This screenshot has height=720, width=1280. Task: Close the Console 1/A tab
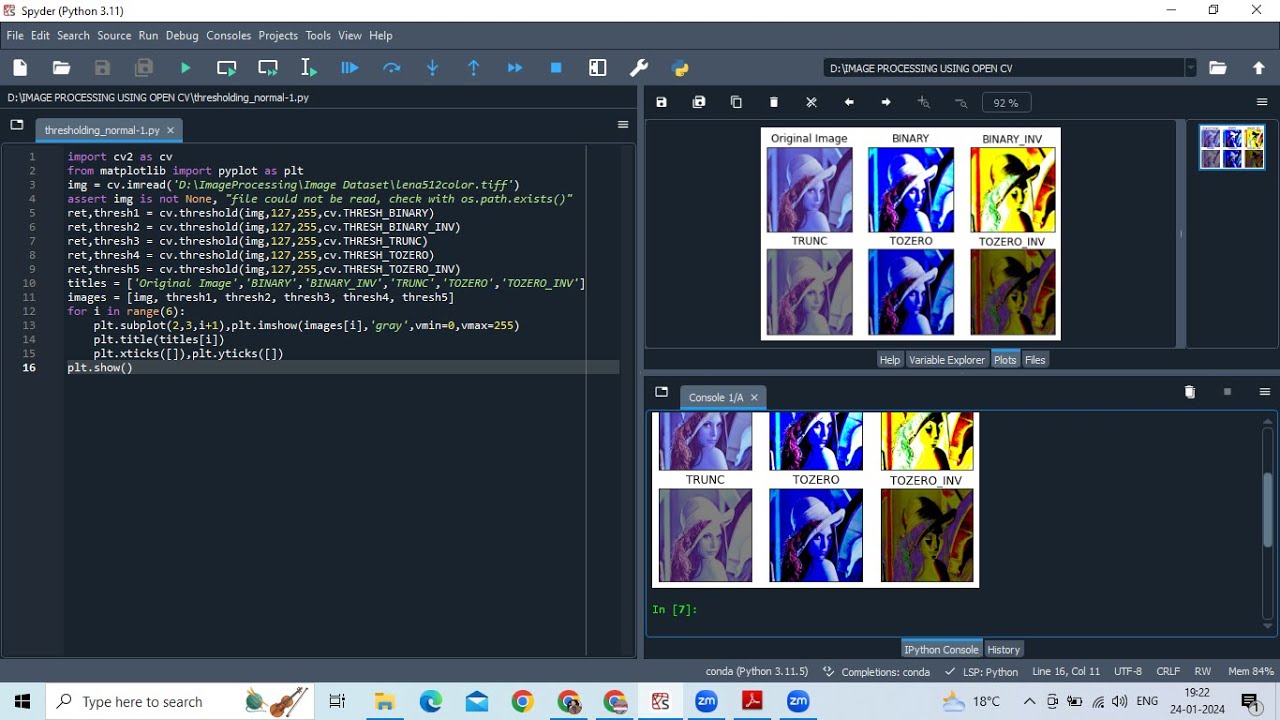point(754,397)
